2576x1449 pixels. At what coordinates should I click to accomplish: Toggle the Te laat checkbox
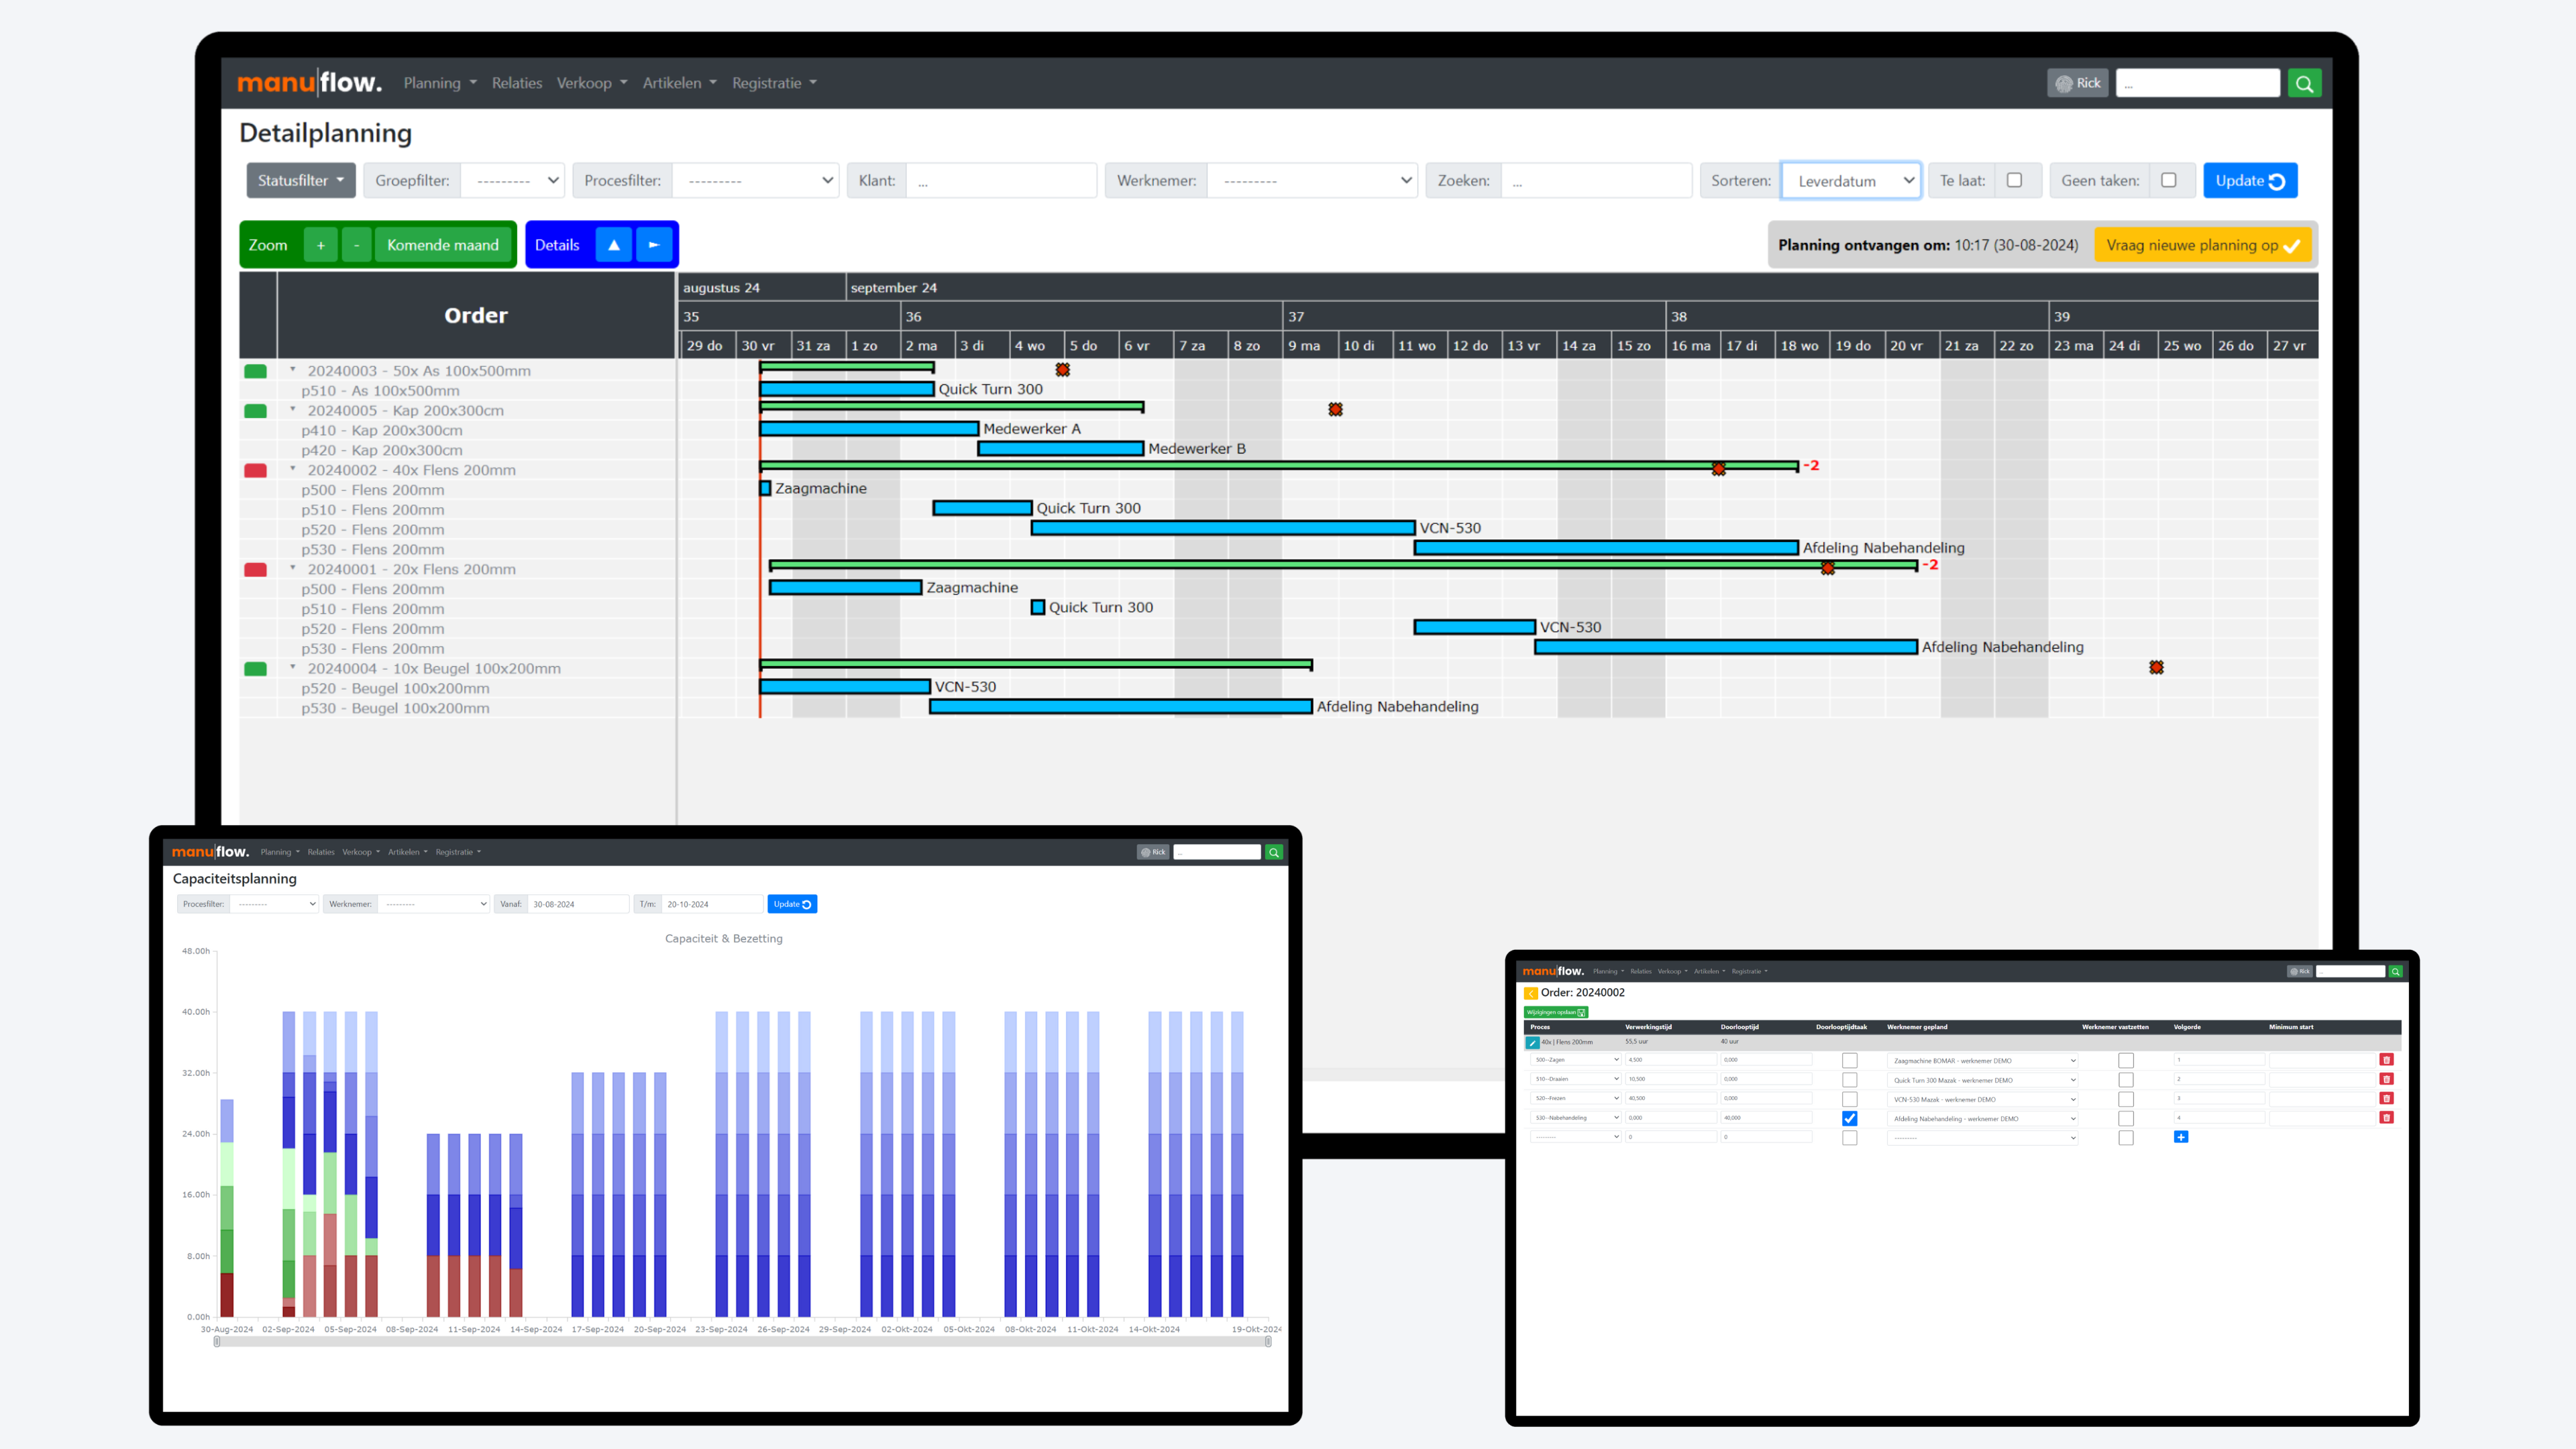(x=2014, y=180)
